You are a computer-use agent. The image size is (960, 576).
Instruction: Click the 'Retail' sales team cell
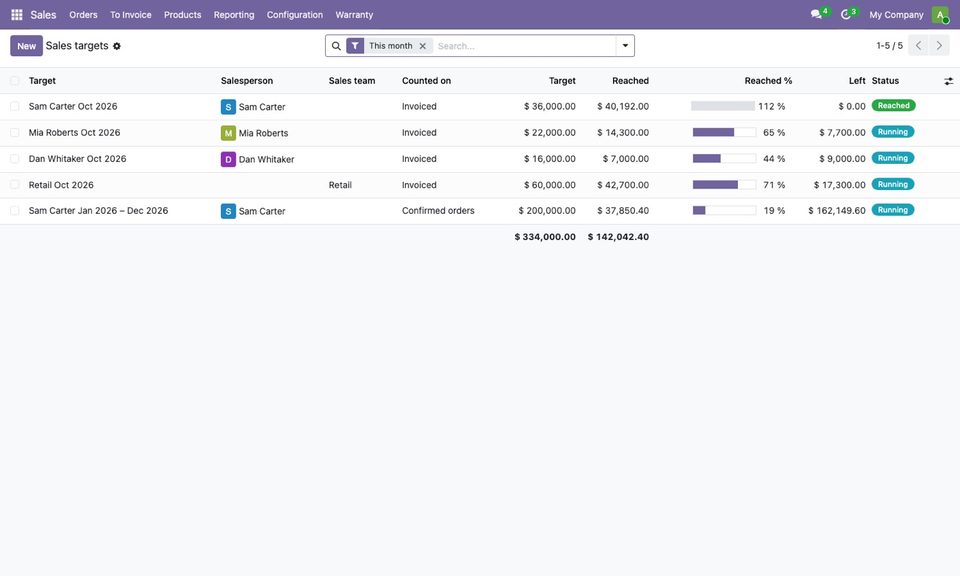click(340, 185)
